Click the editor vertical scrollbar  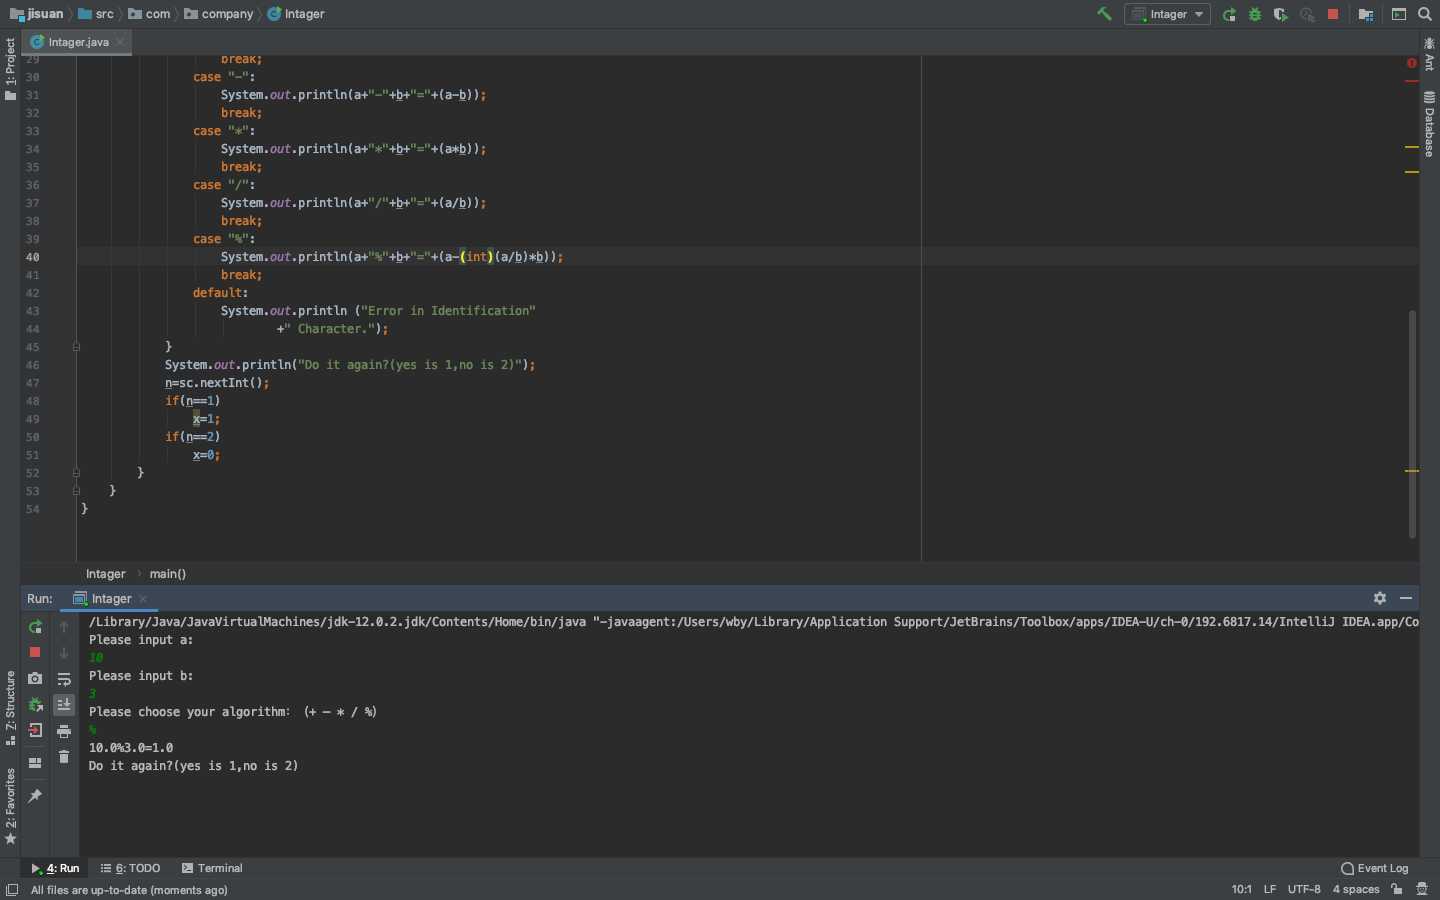[x=1412, y=424]
